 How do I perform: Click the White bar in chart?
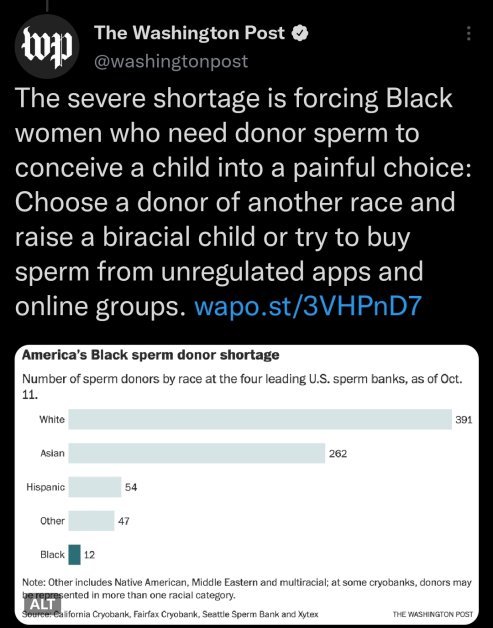260,419
